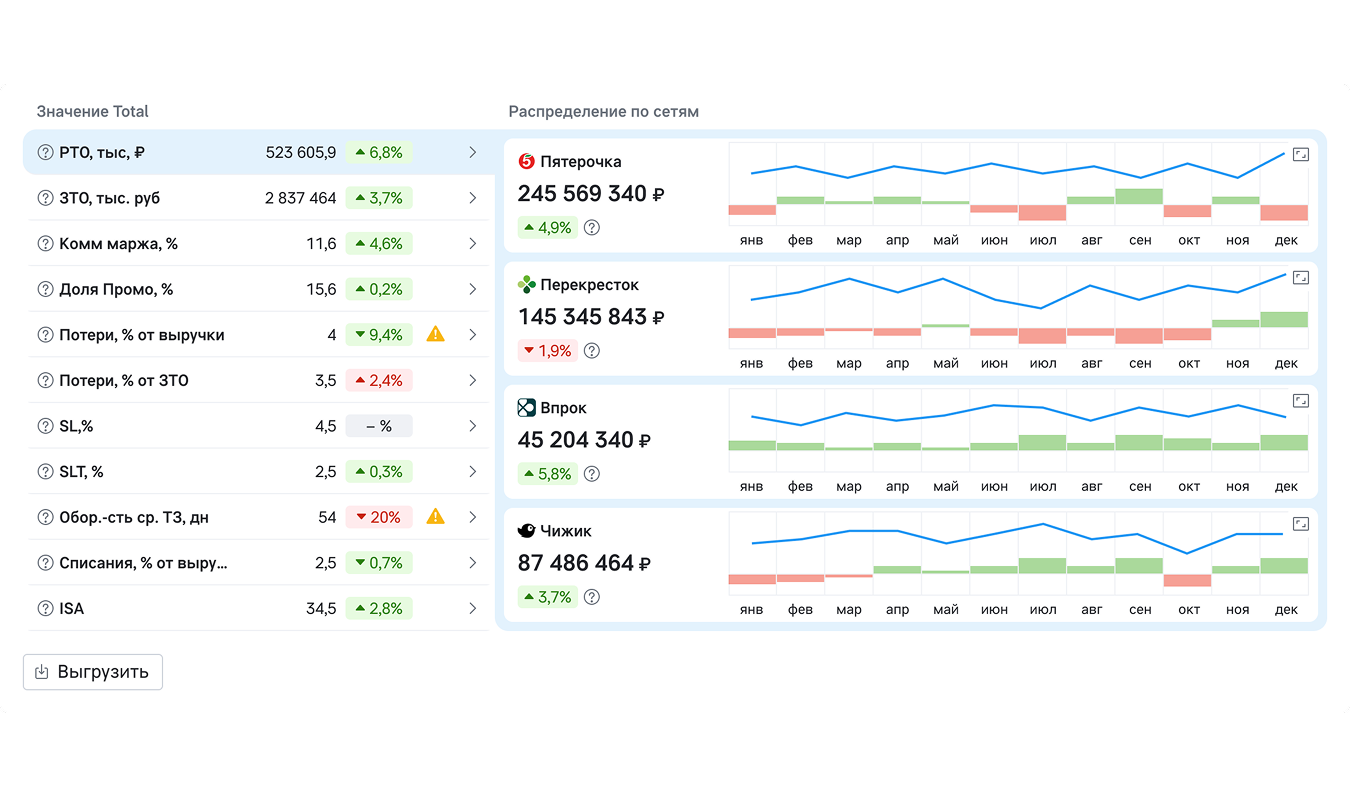Click help icon next to Впрок 5,8% badge

pyautogui.click(x=592, y=474)
